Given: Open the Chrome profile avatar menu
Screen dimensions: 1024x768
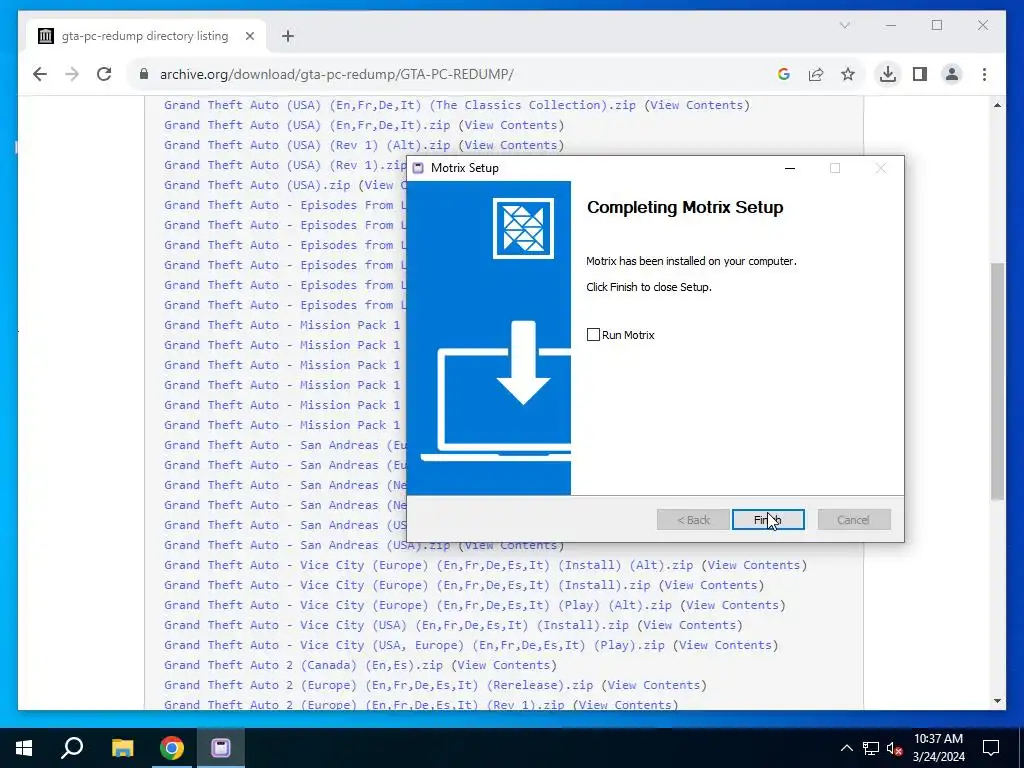Looking at the screenshot, I should click(952, 74).
